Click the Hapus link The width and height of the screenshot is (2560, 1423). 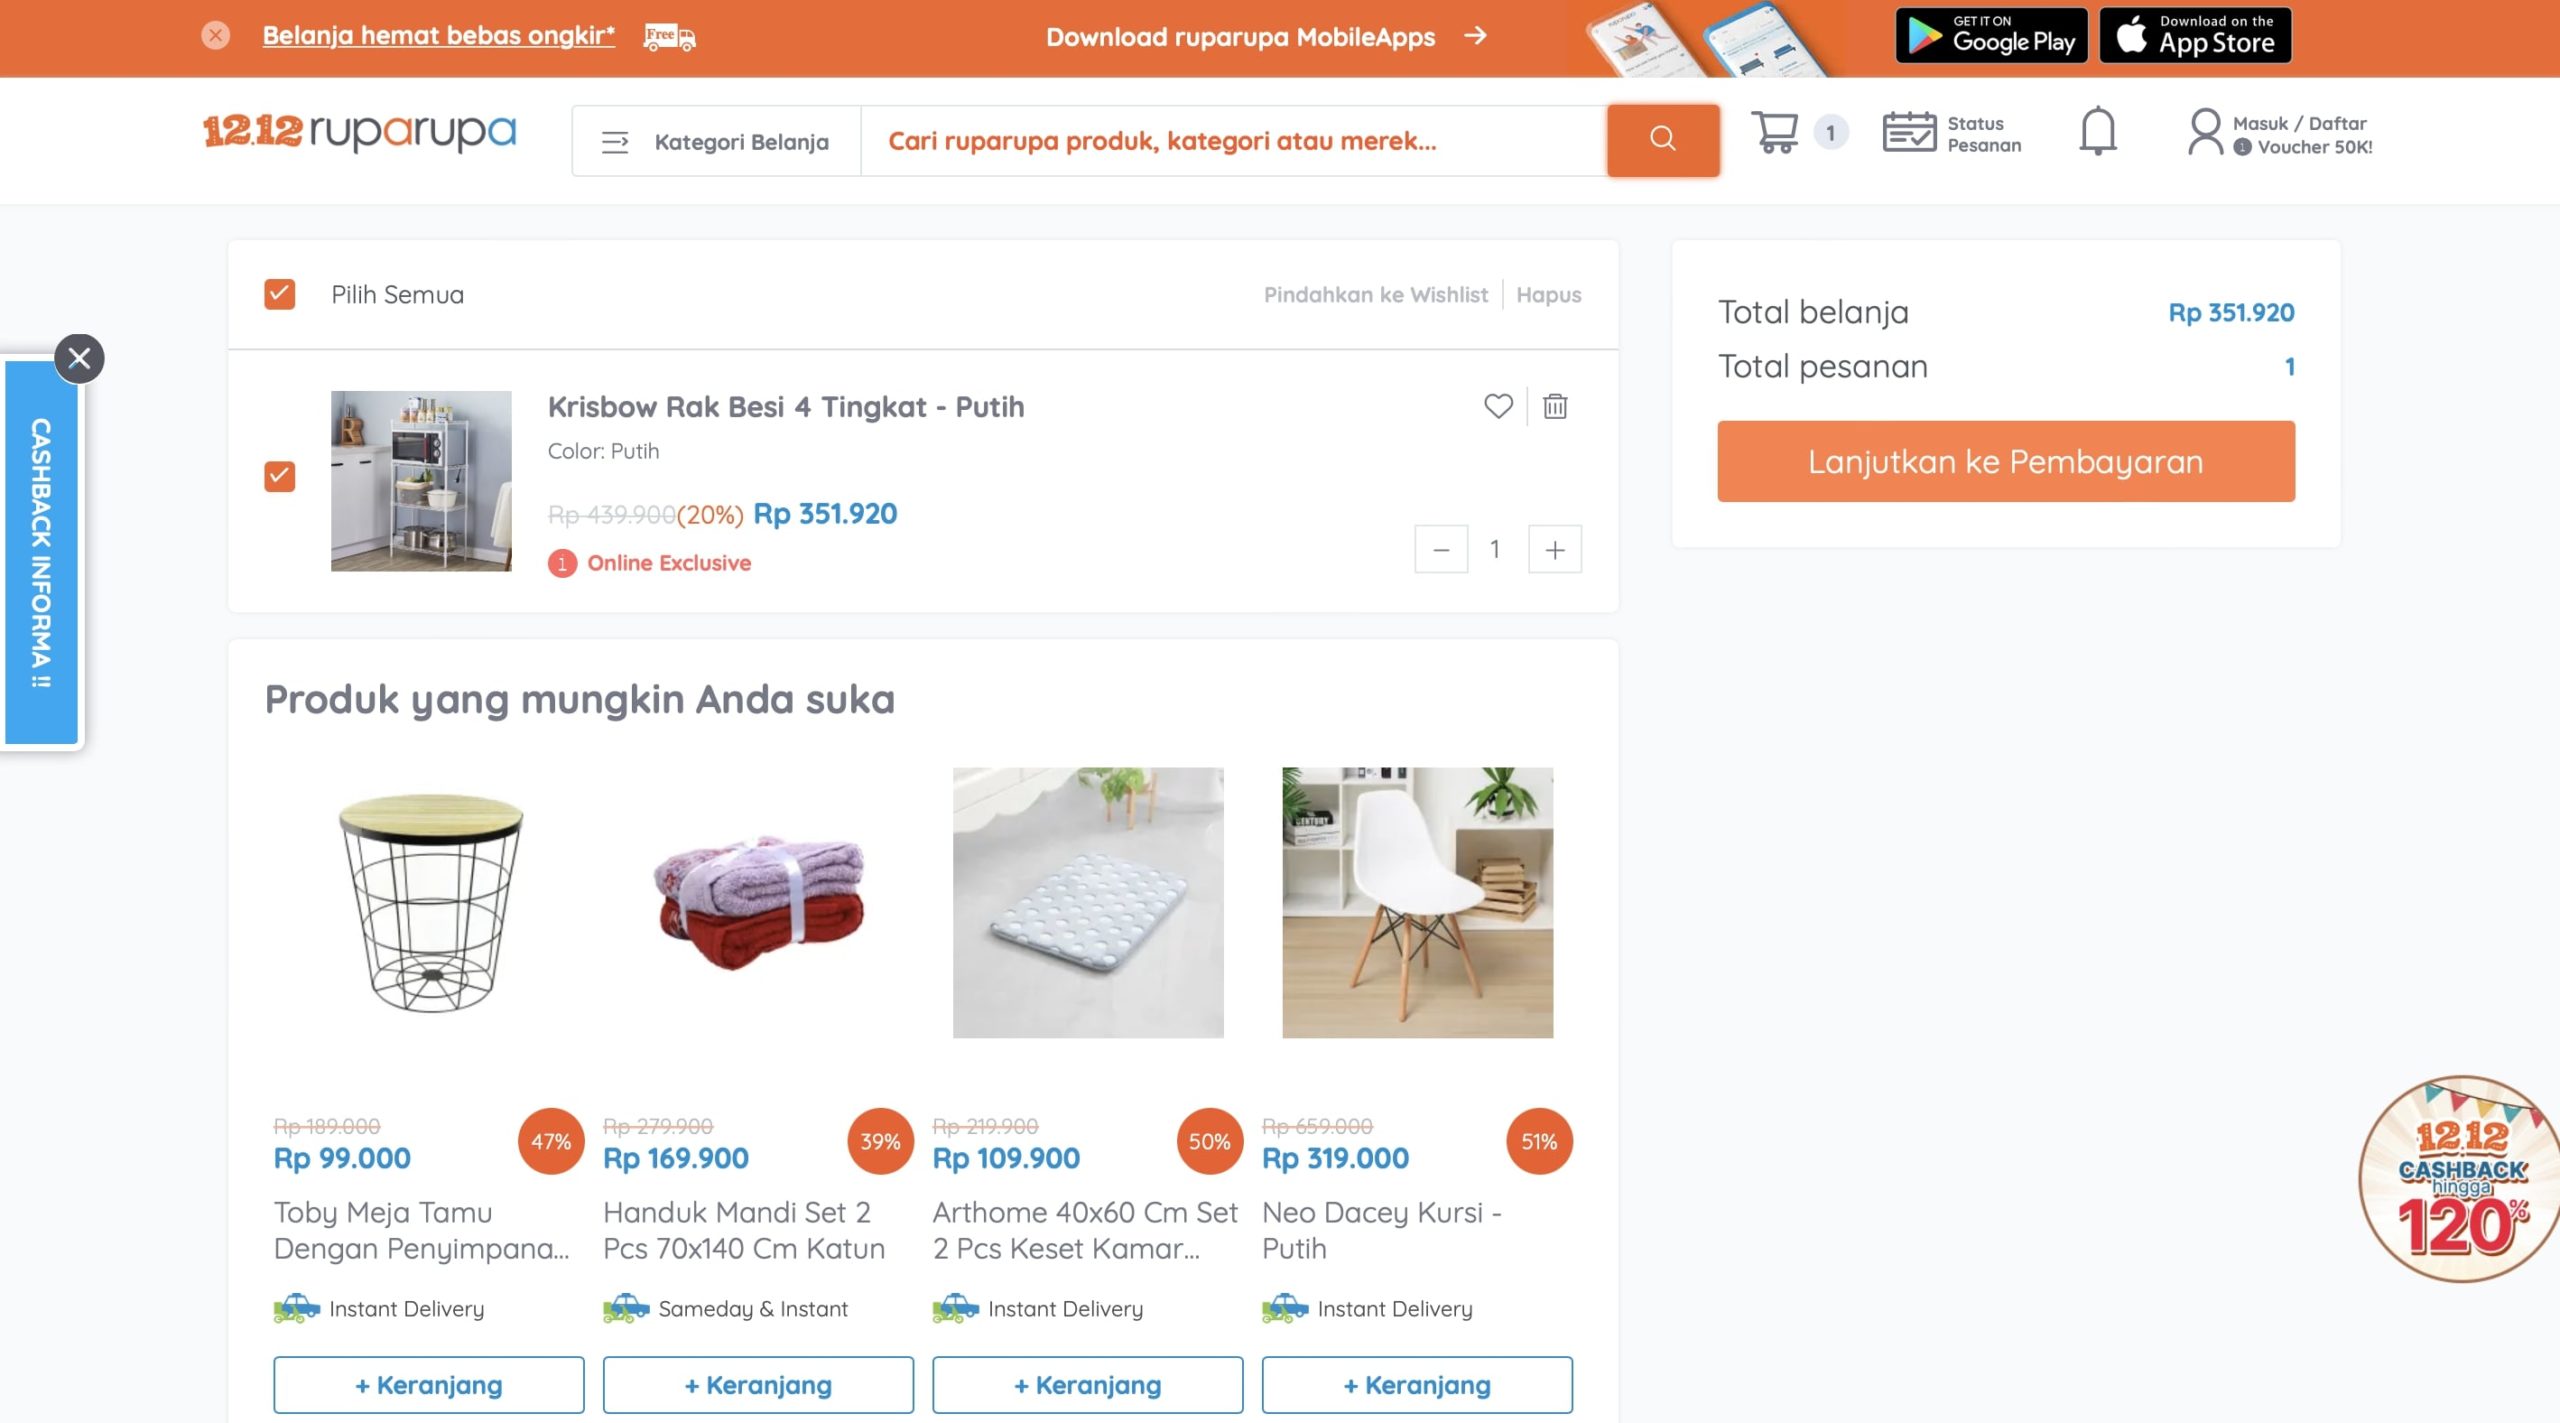1548,295
